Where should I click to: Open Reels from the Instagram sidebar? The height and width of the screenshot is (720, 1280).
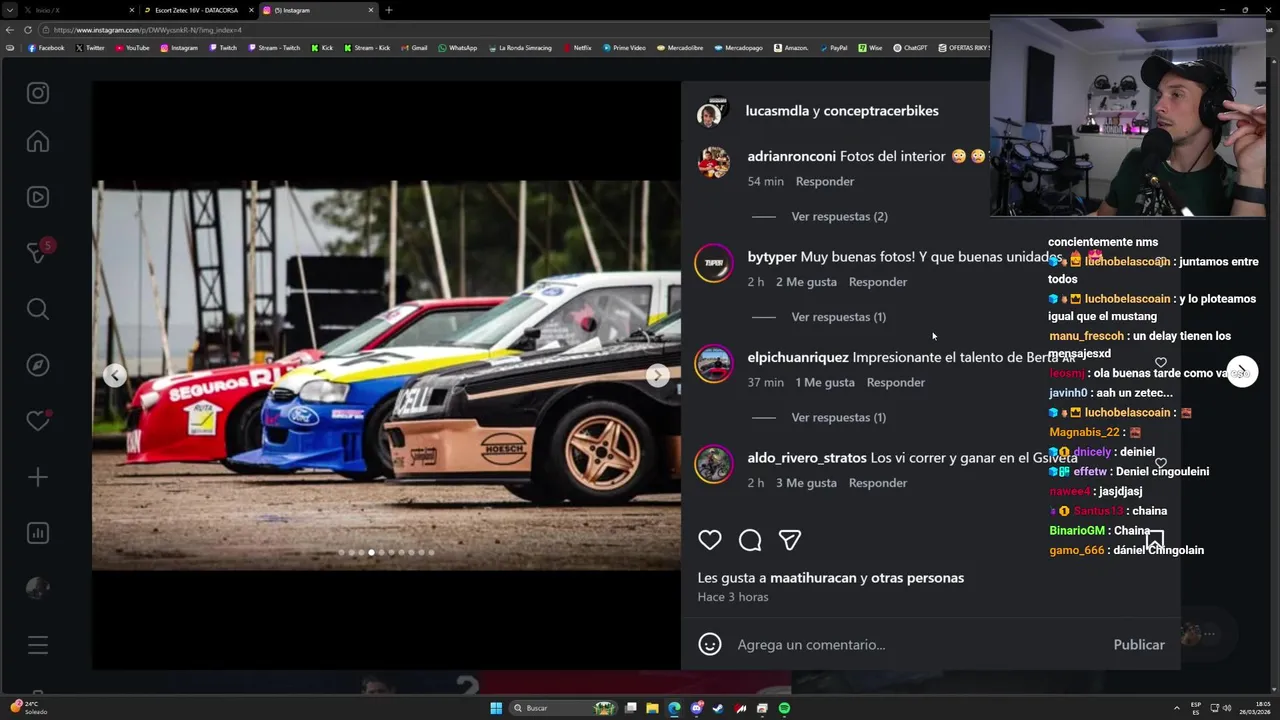tap(38, 197)
